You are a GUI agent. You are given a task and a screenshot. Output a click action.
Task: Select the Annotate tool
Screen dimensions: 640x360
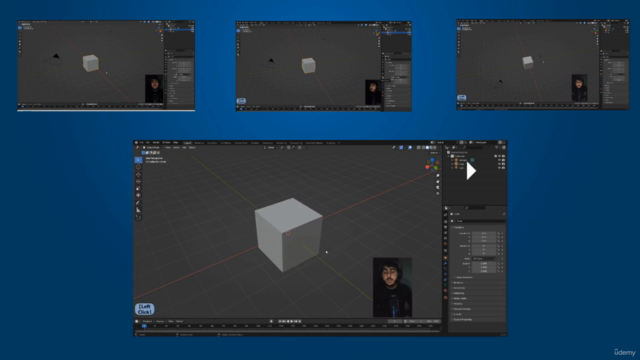pyautogui.click(x=138, y=203)
